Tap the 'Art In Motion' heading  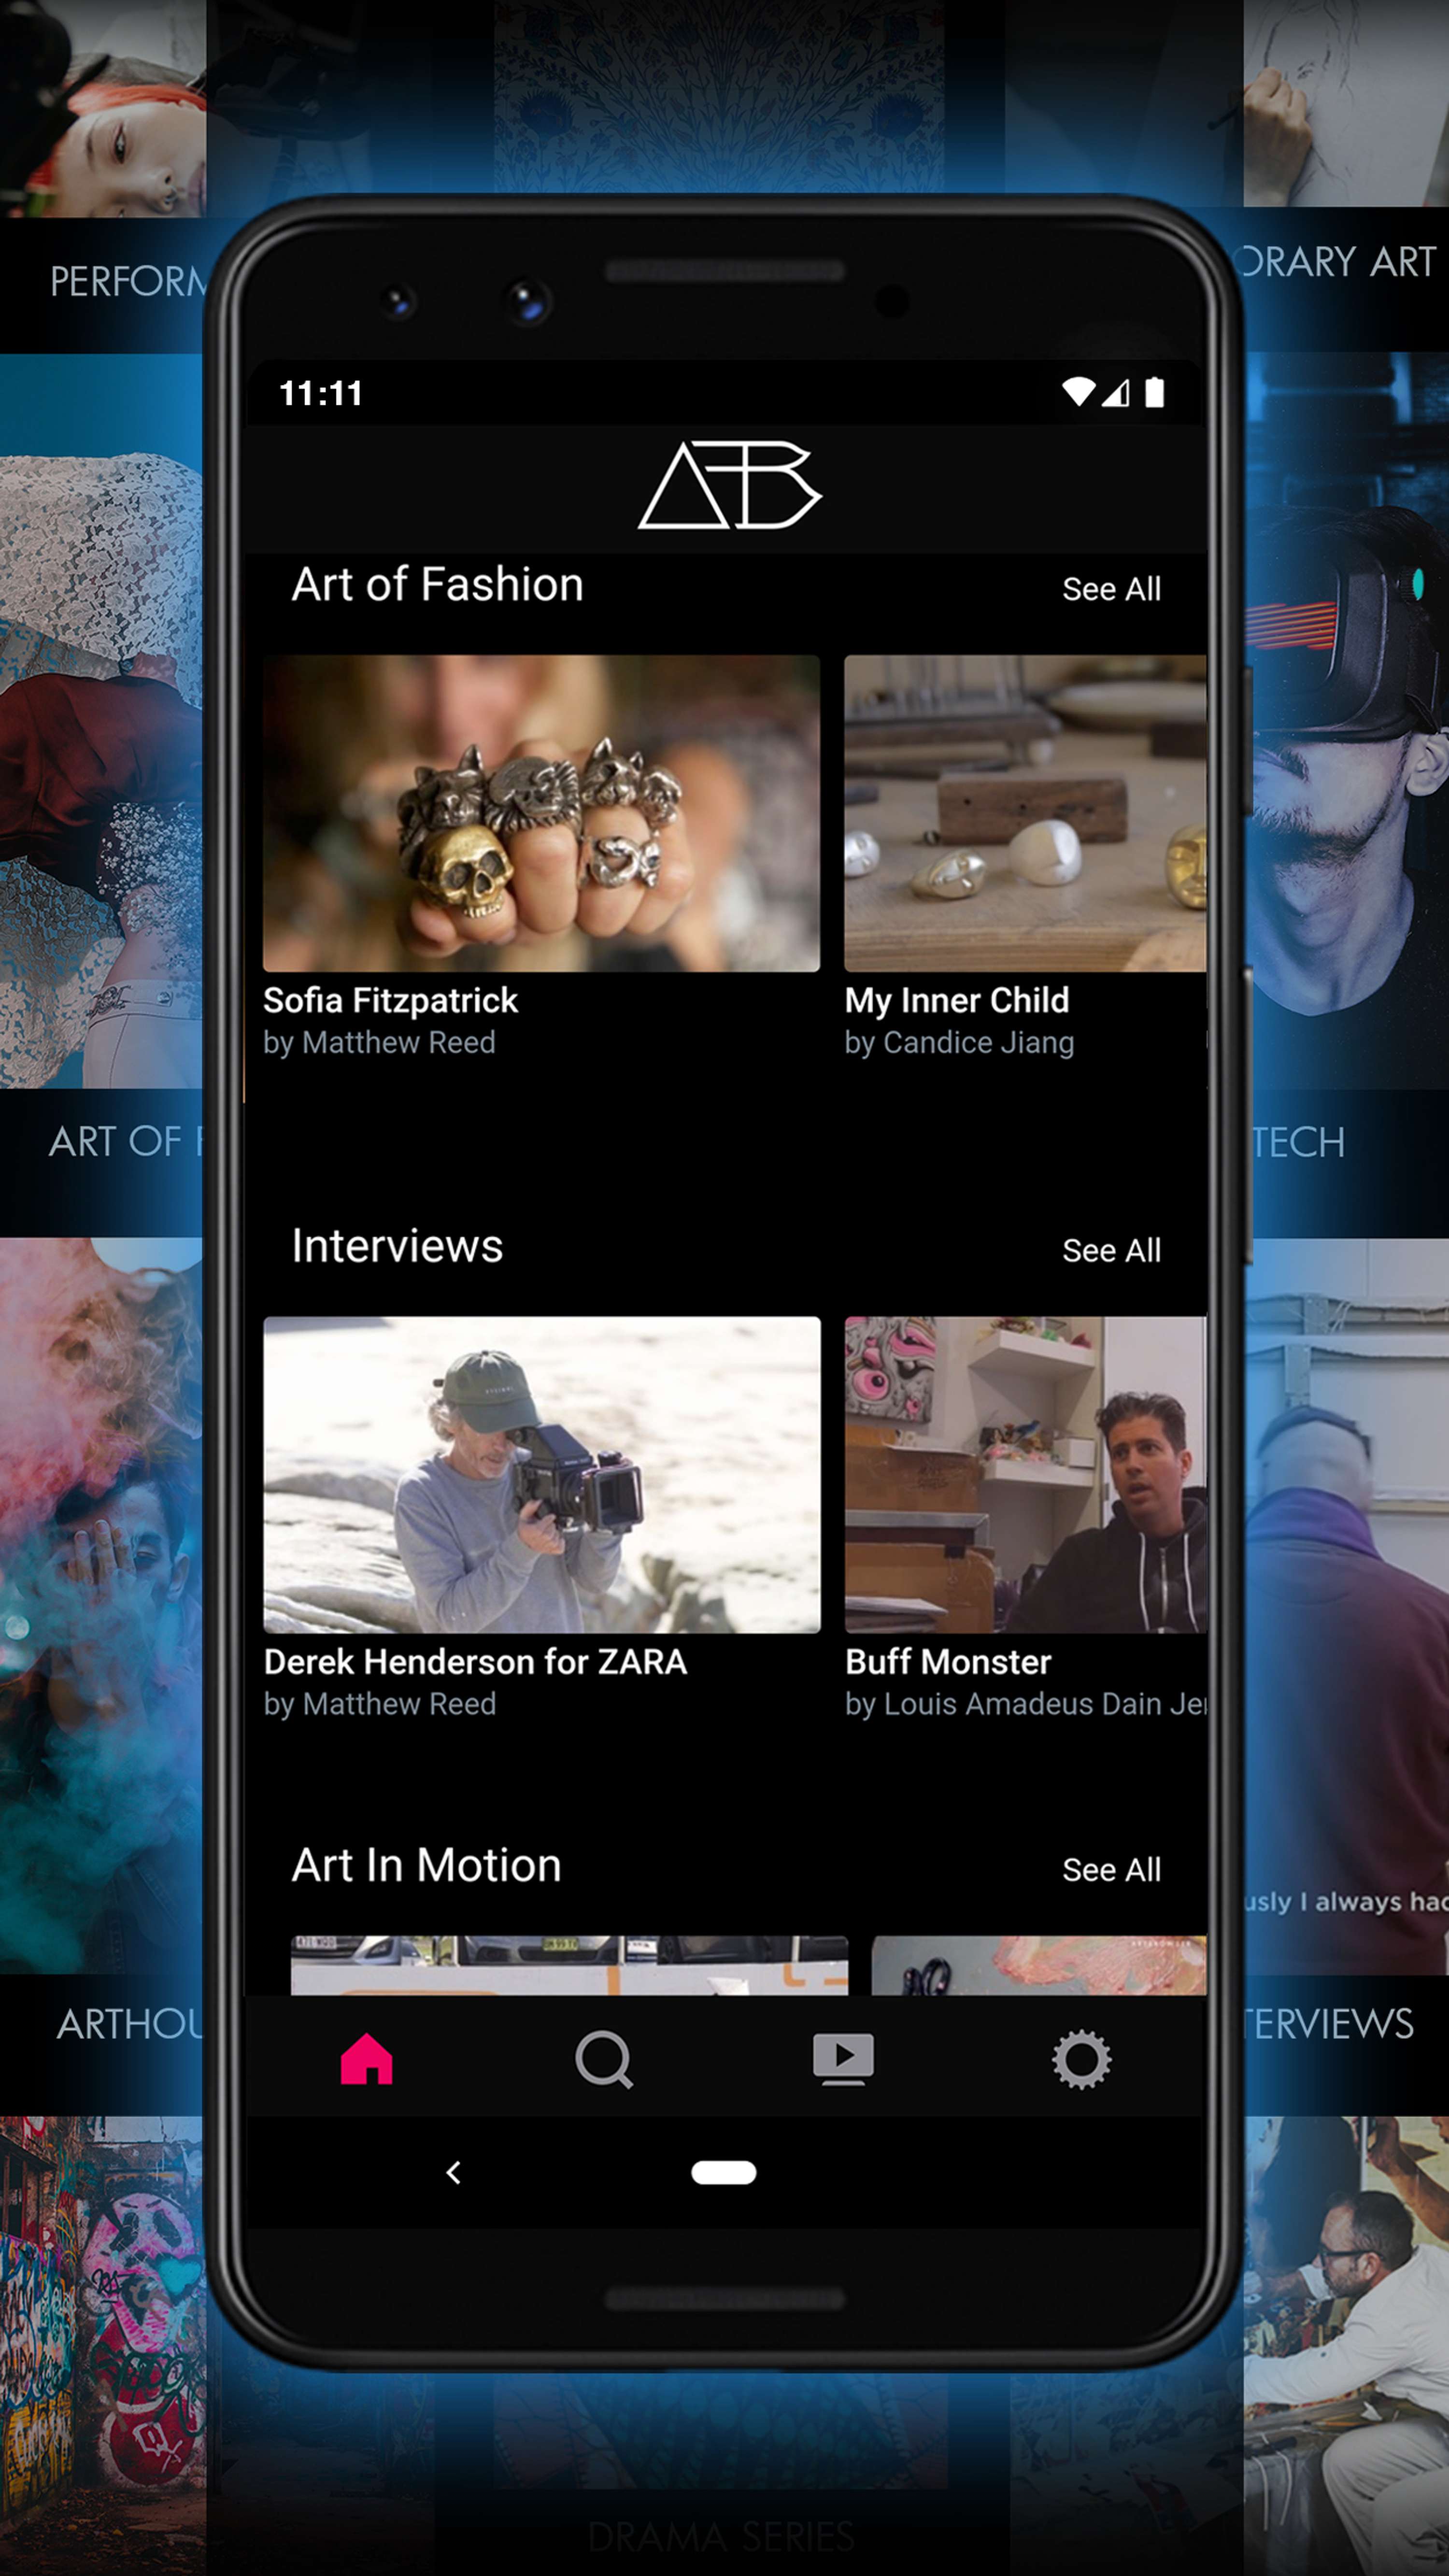426,1865
